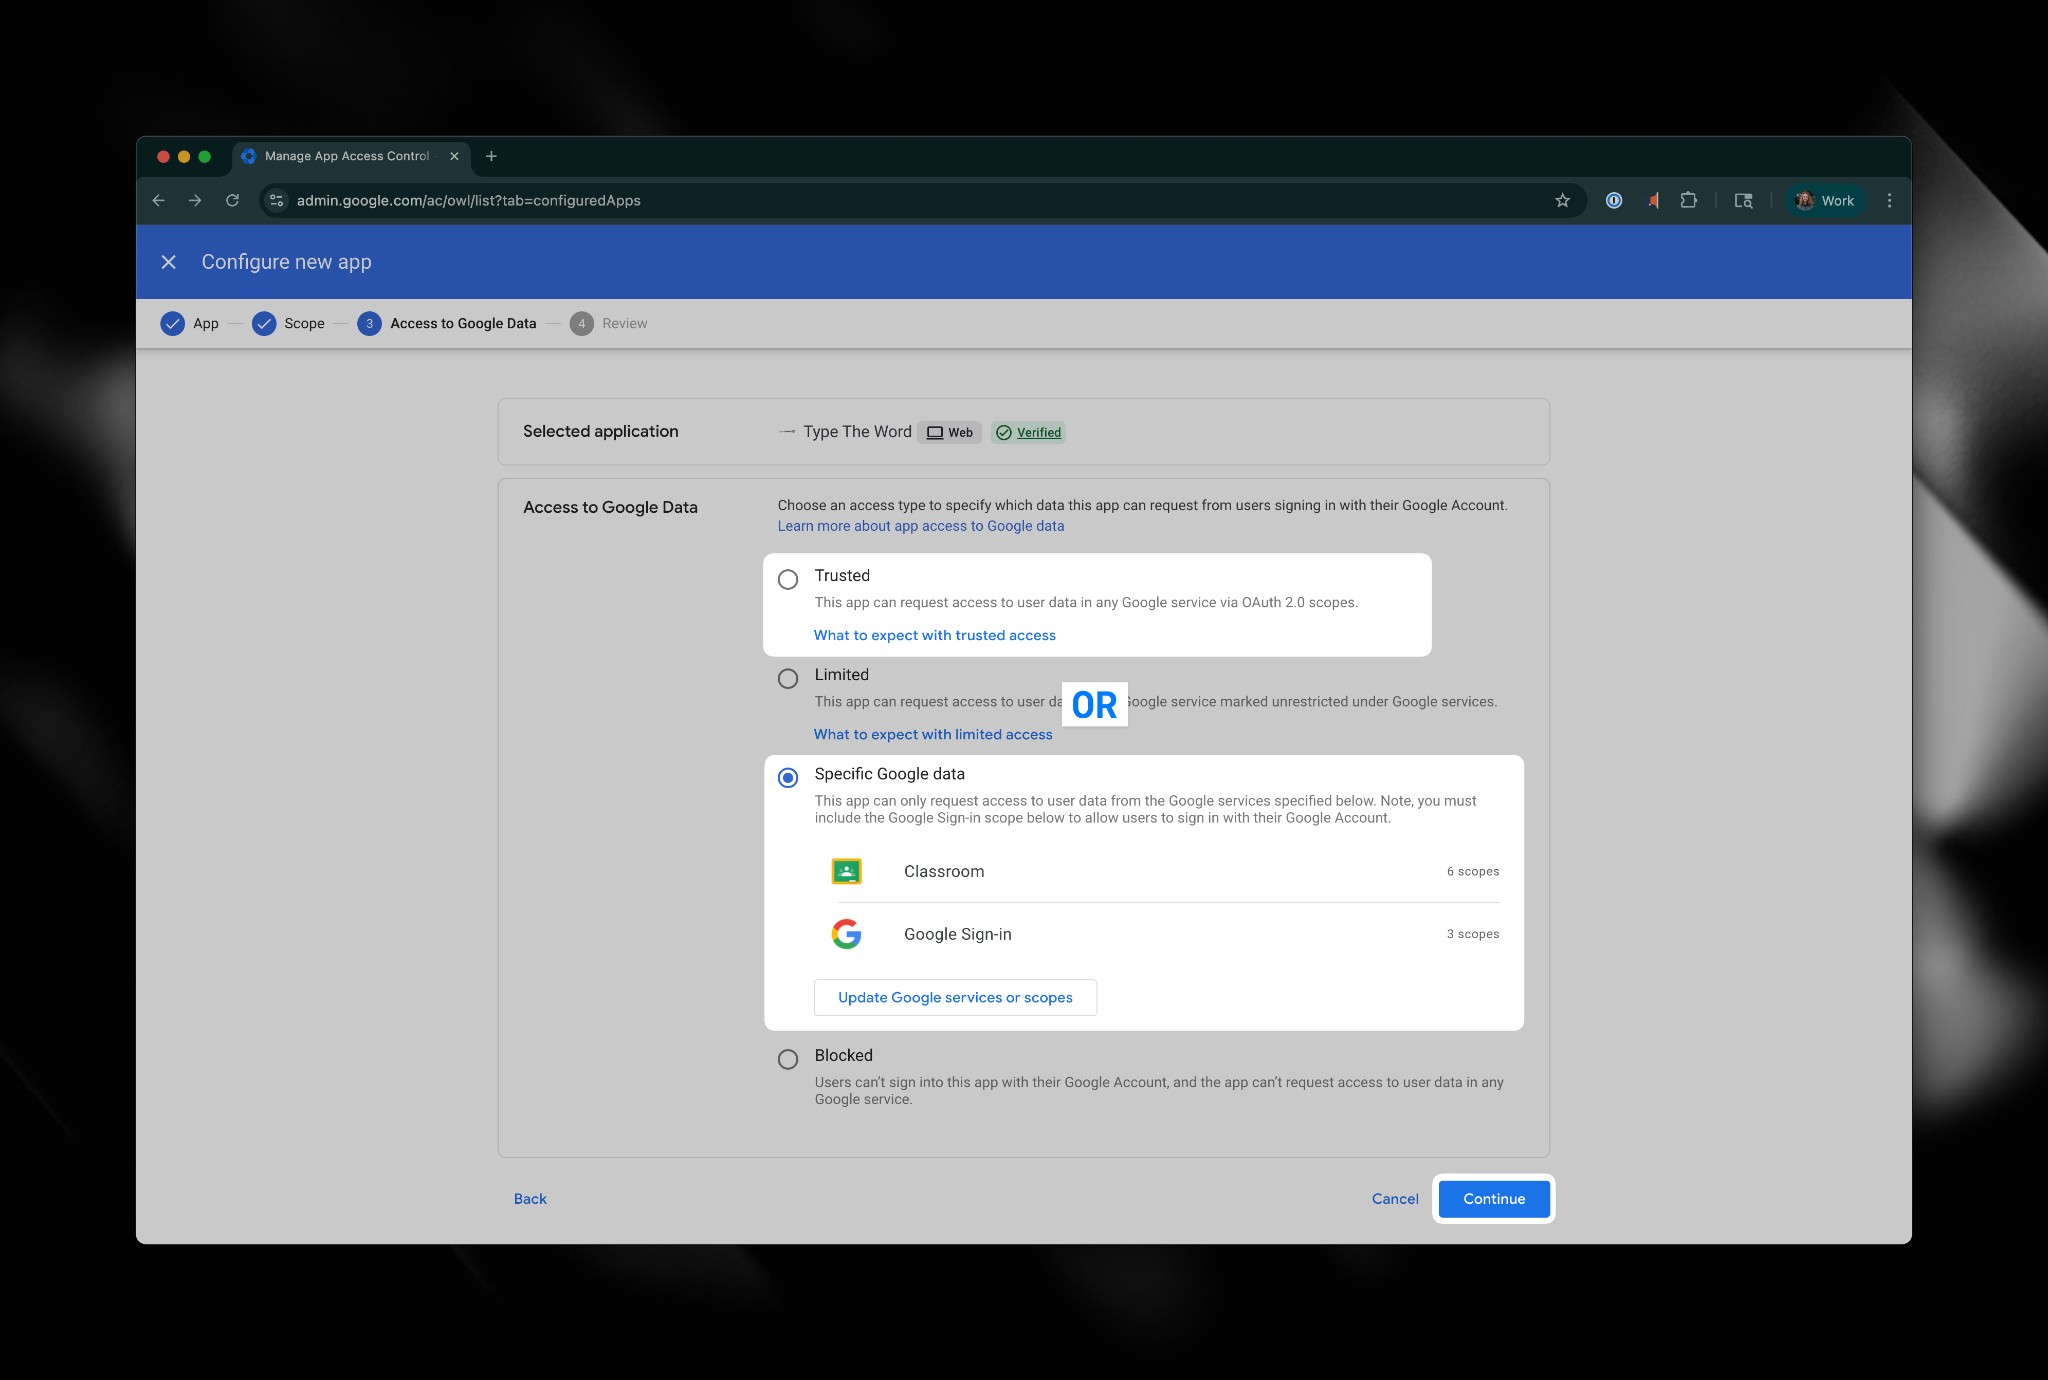This screenshot has width=2048, height=1380.
Task: Select the Limited access option
Action: 788,678
